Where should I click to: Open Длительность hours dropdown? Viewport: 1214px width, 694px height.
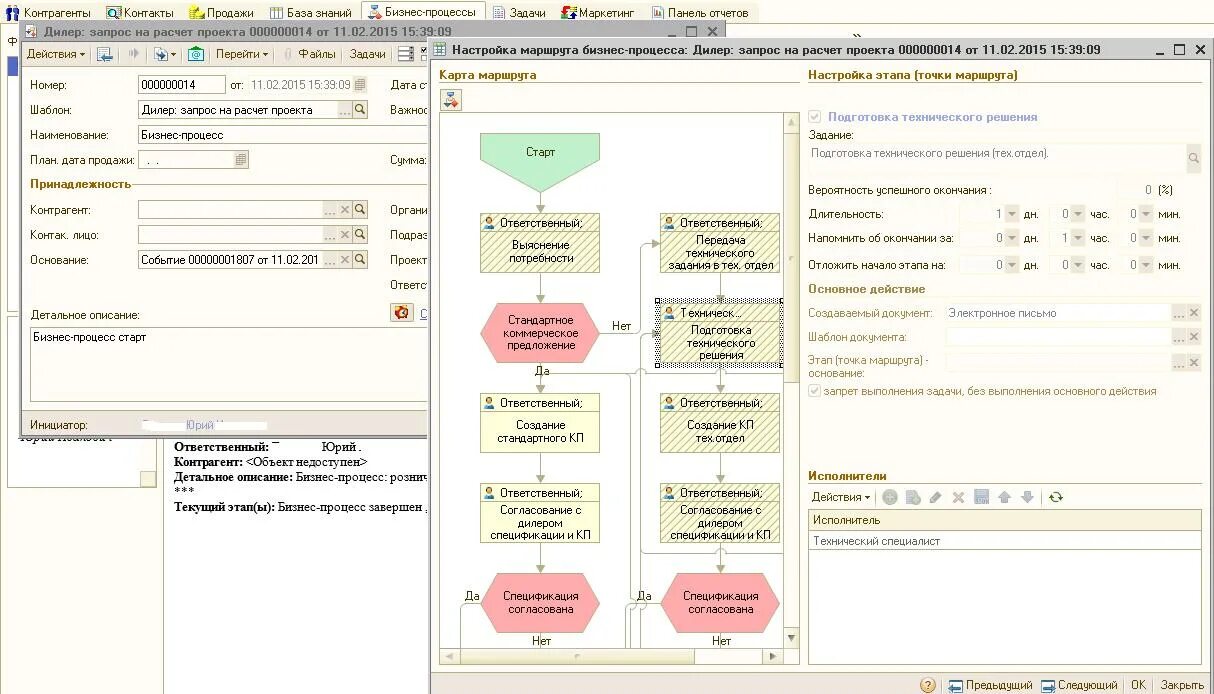tap(1079, 214)
